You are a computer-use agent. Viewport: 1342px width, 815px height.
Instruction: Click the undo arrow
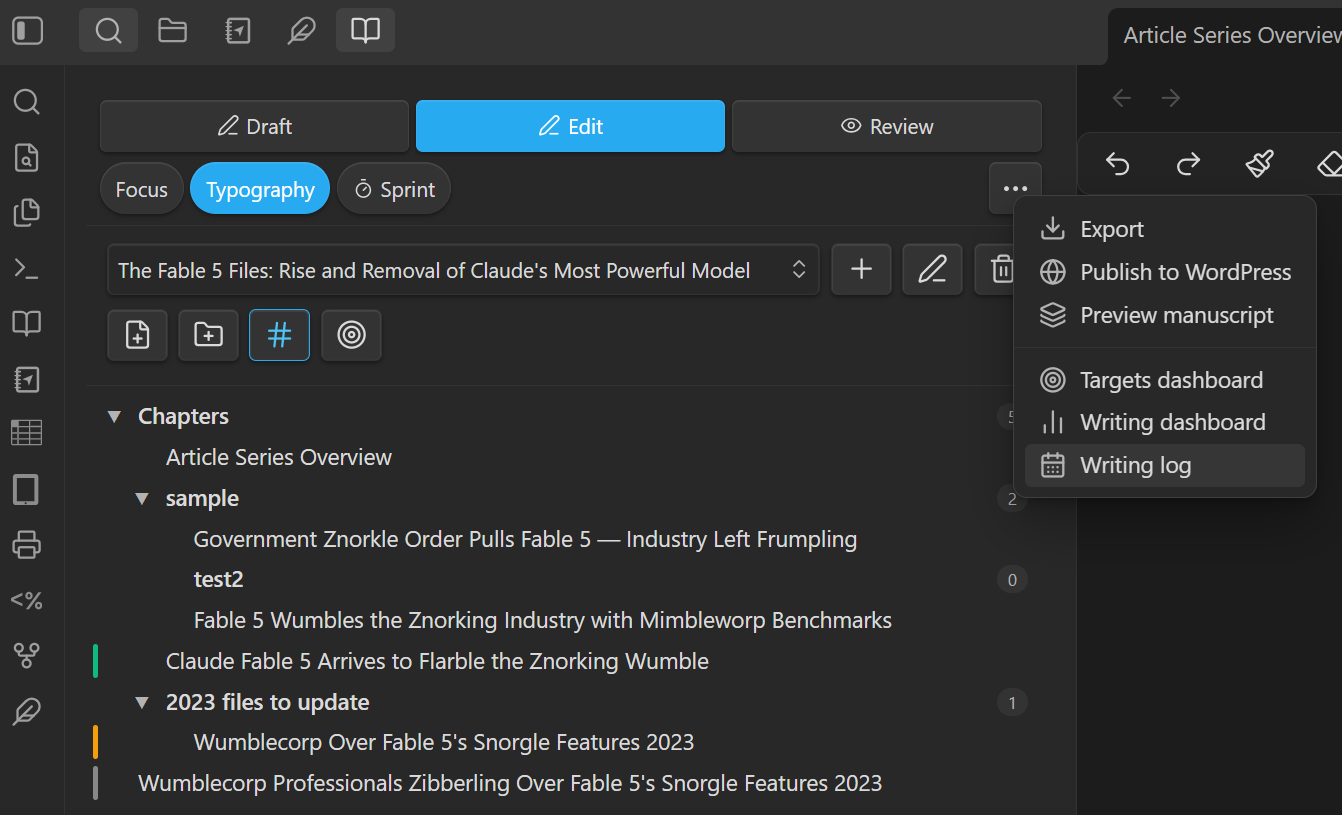(x=1117, y=163)
